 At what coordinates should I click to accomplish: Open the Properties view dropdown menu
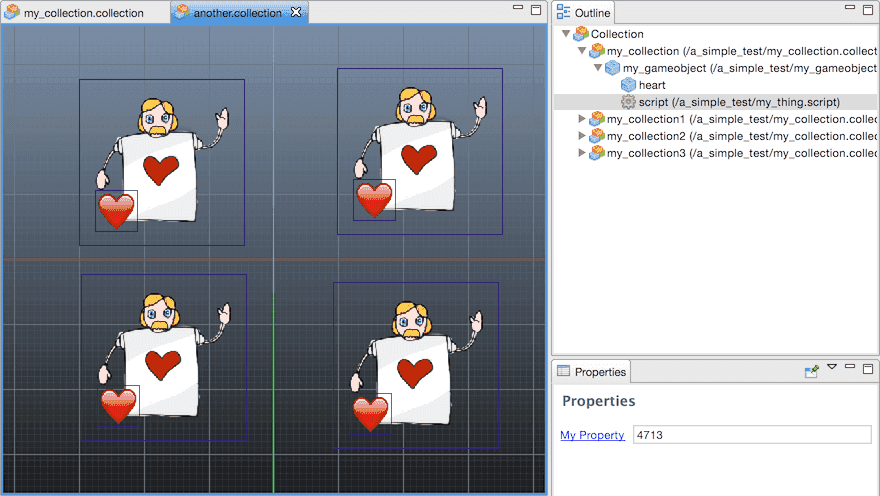(832, 368)
